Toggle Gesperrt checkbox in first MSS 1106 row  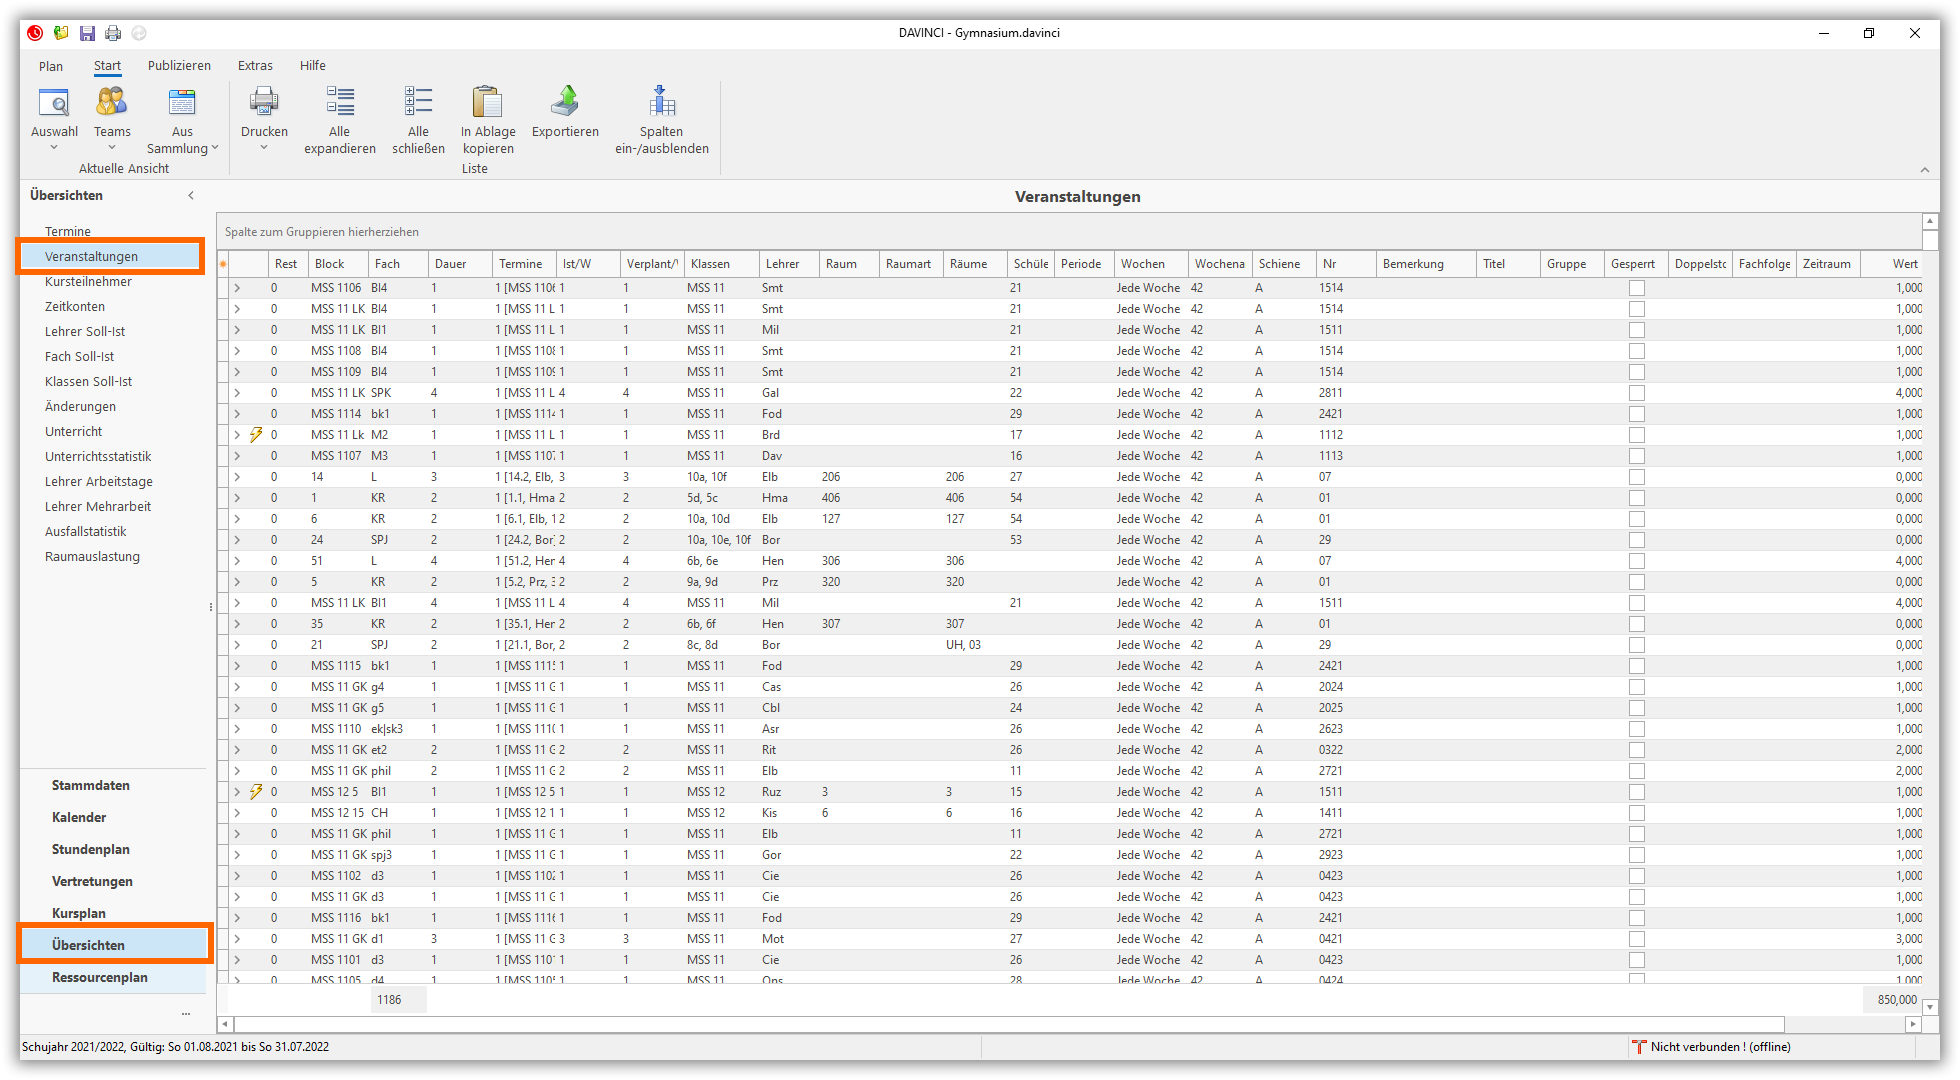pos(1636,288)
